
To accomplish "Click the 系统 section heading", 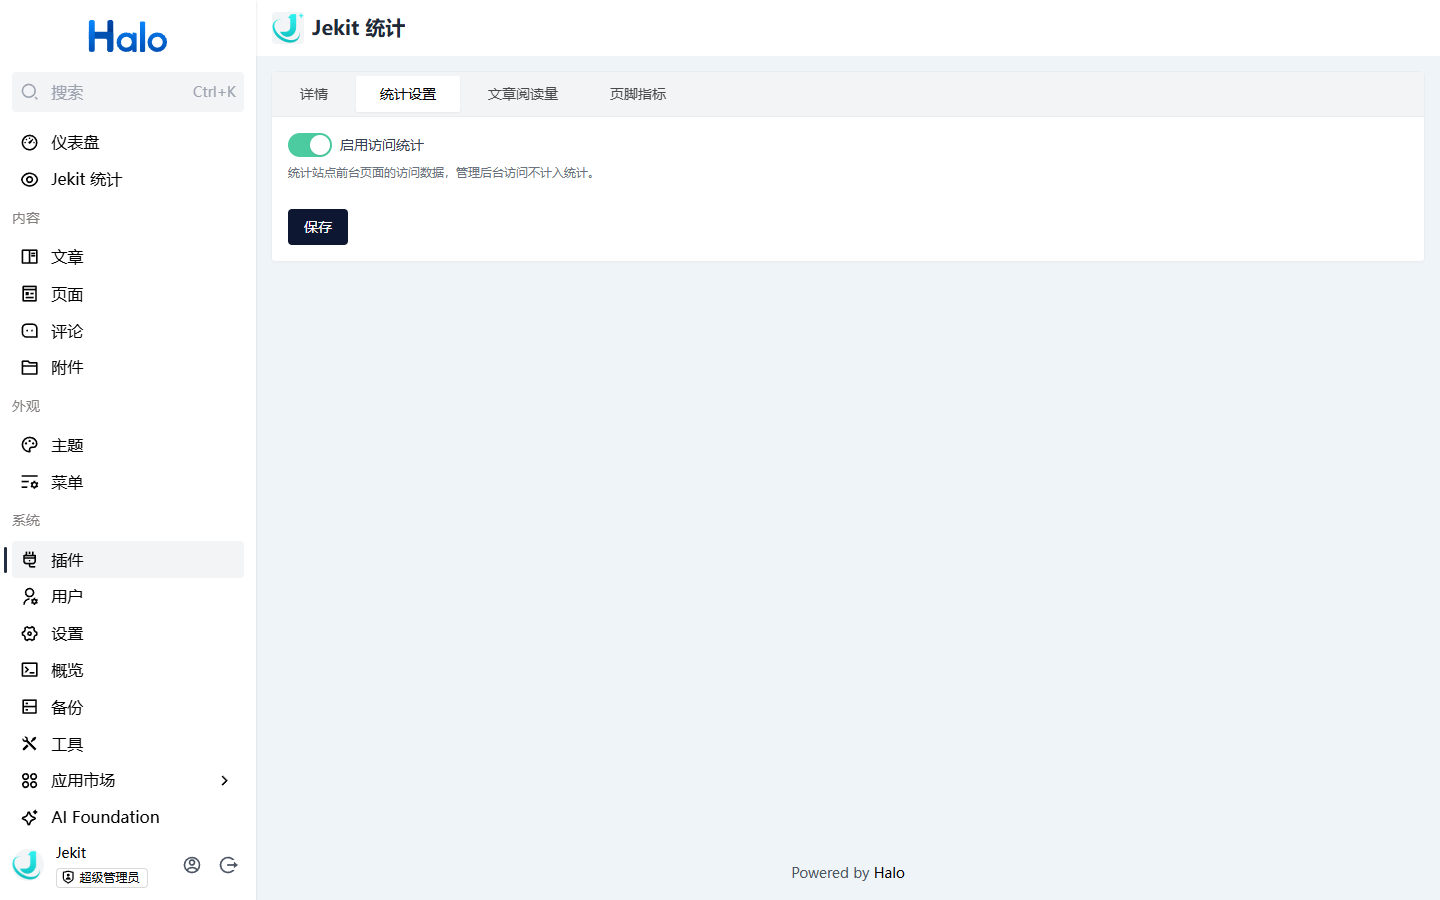I will tap(26, 520).
